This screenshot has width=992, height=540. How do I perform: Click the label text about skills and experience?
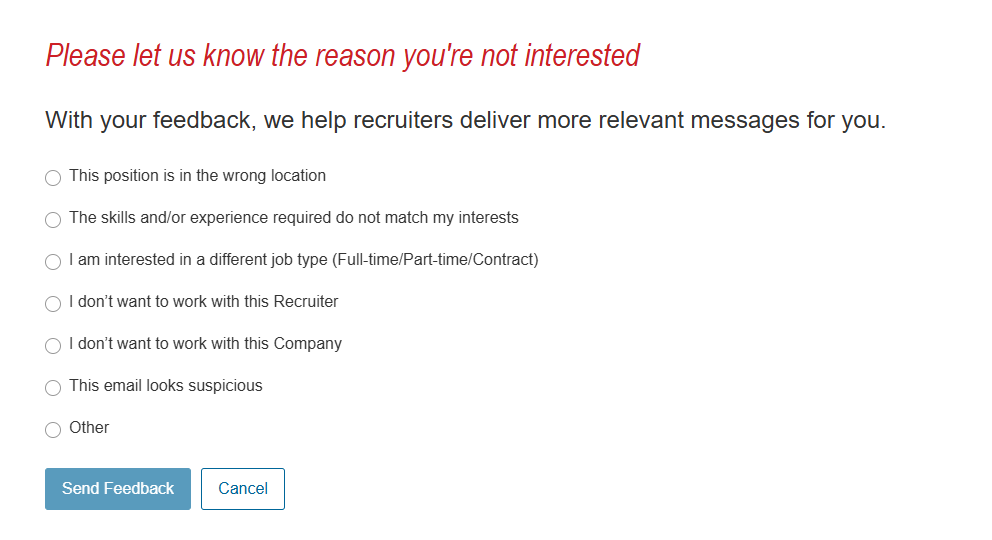[x=294, y=218]
